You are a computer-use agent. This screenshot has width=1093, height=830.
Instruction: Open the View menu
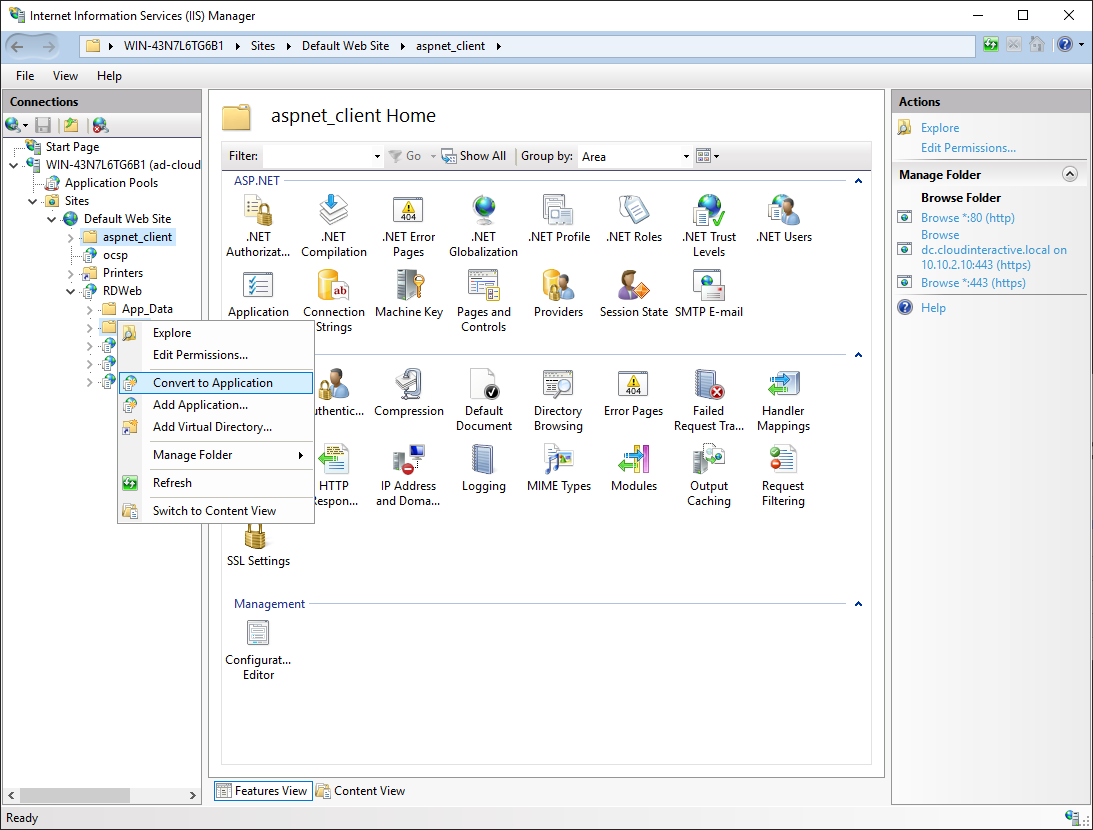66,76
